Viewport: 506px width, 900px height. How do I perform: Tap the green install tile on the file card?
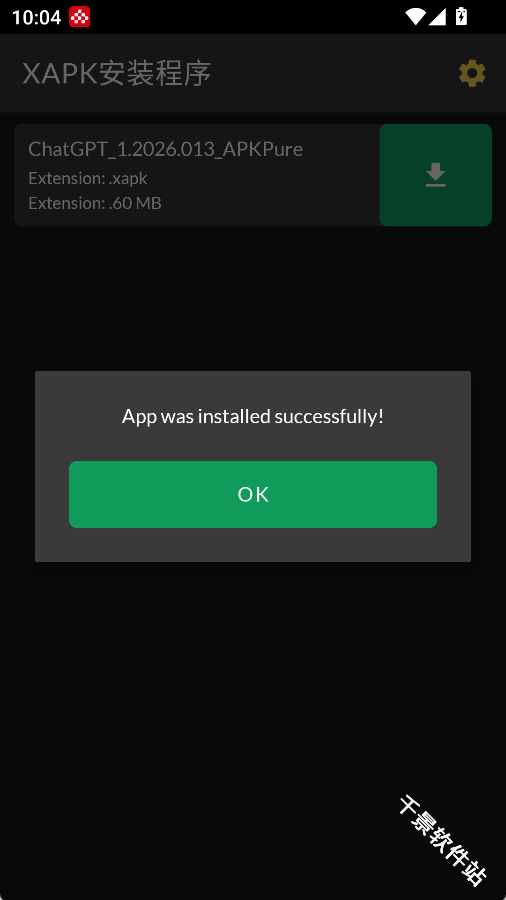(435, 175)
